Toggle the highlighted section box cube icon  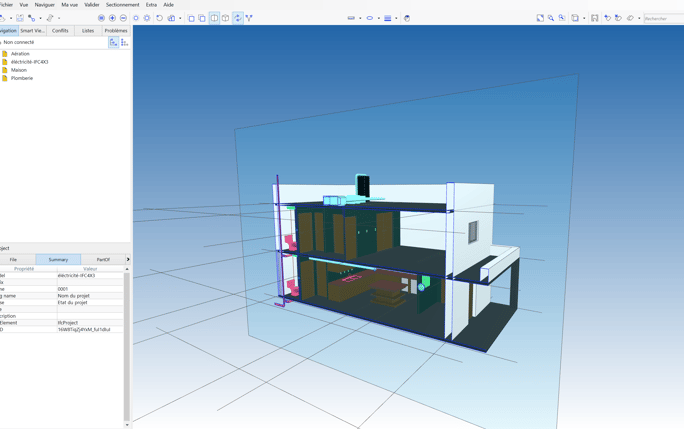[x=214, y=18]
